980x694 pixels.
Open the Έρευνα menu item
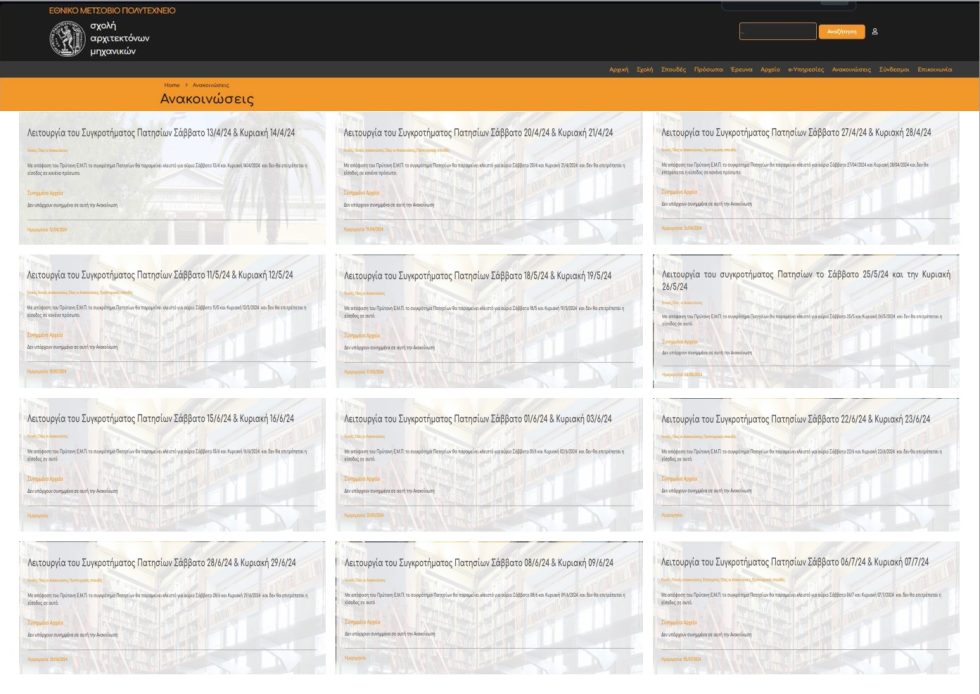click(742, 69)
